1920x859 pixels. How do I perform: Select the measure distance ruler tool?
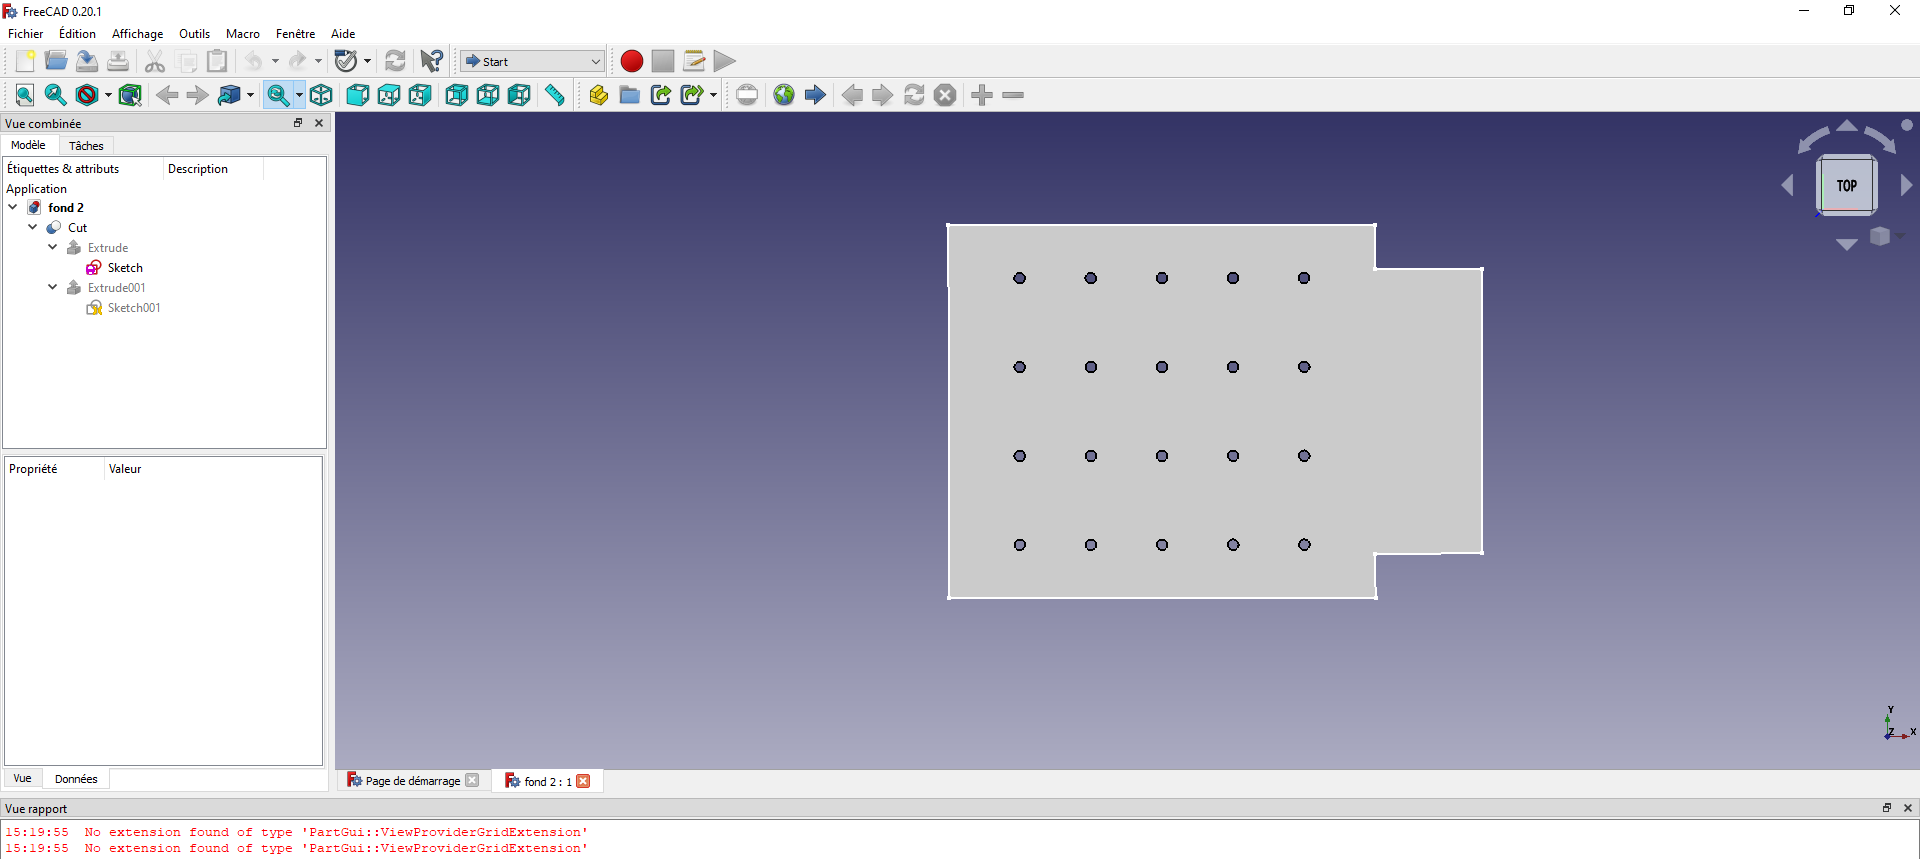[x=555, y=95]
